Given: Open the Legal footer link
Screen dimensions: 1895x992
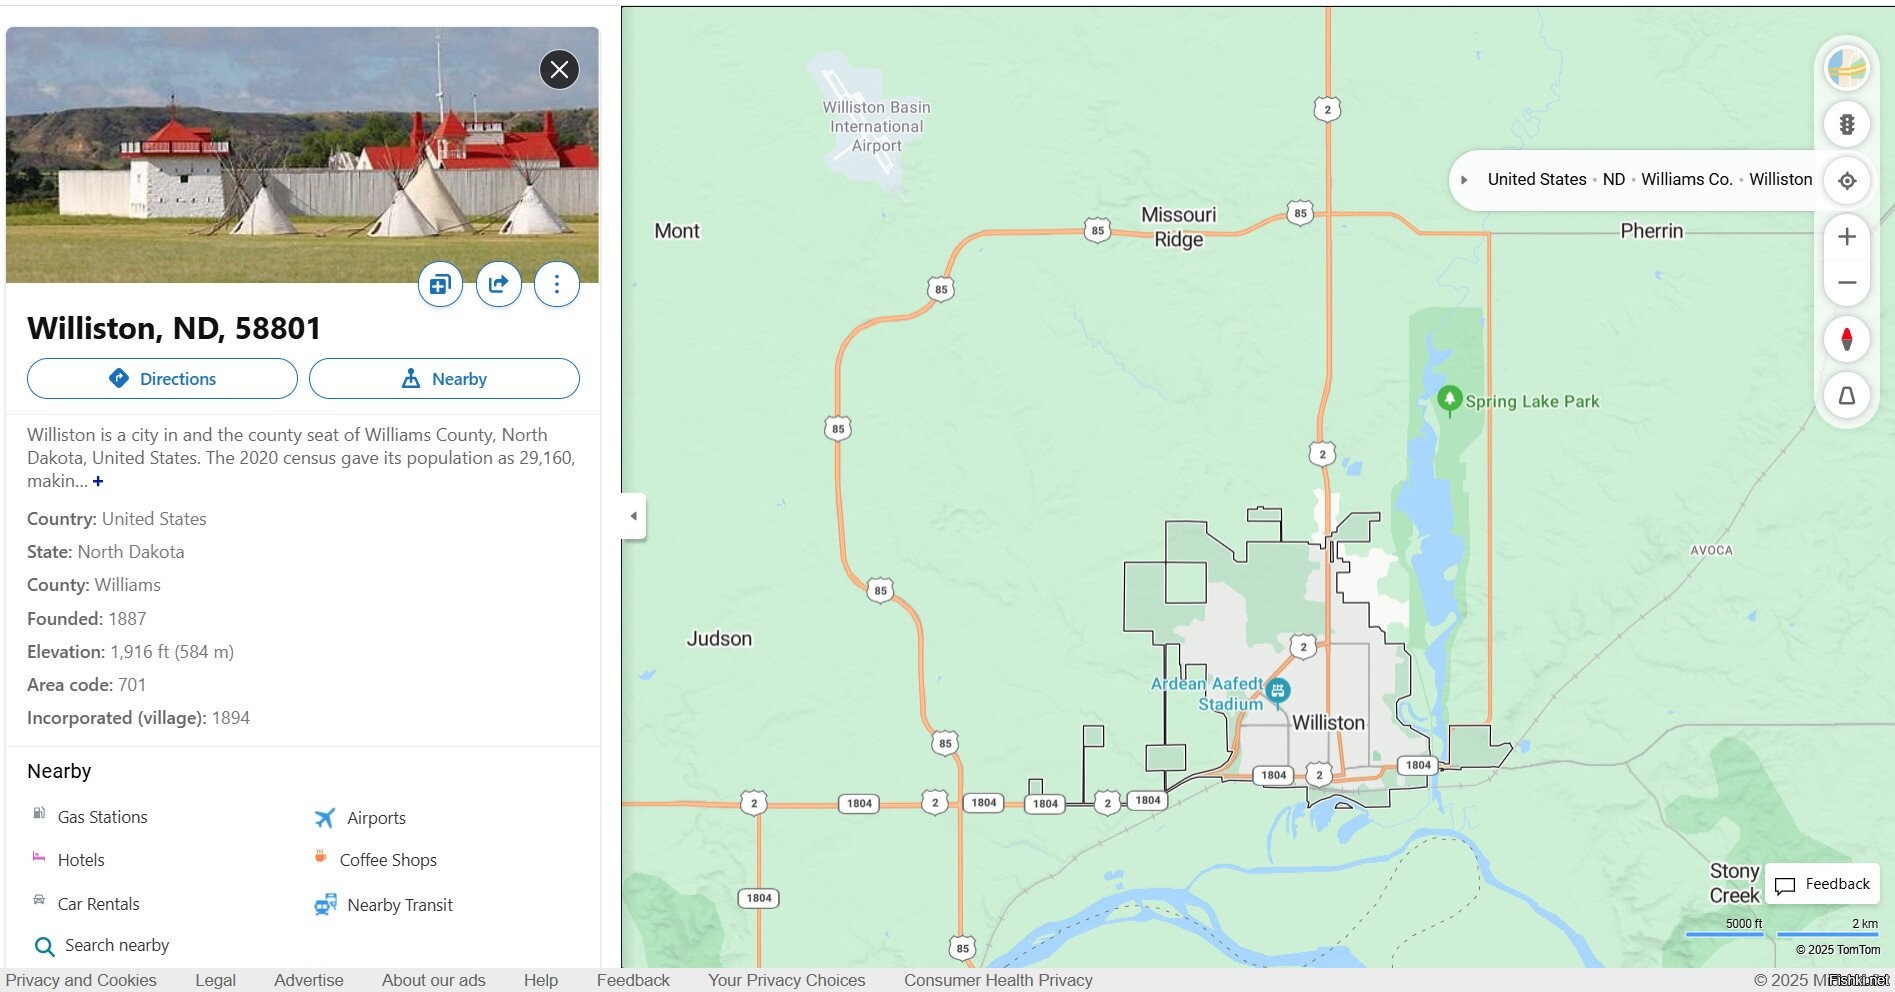Looking at the screenshot, I should (215, 980).
